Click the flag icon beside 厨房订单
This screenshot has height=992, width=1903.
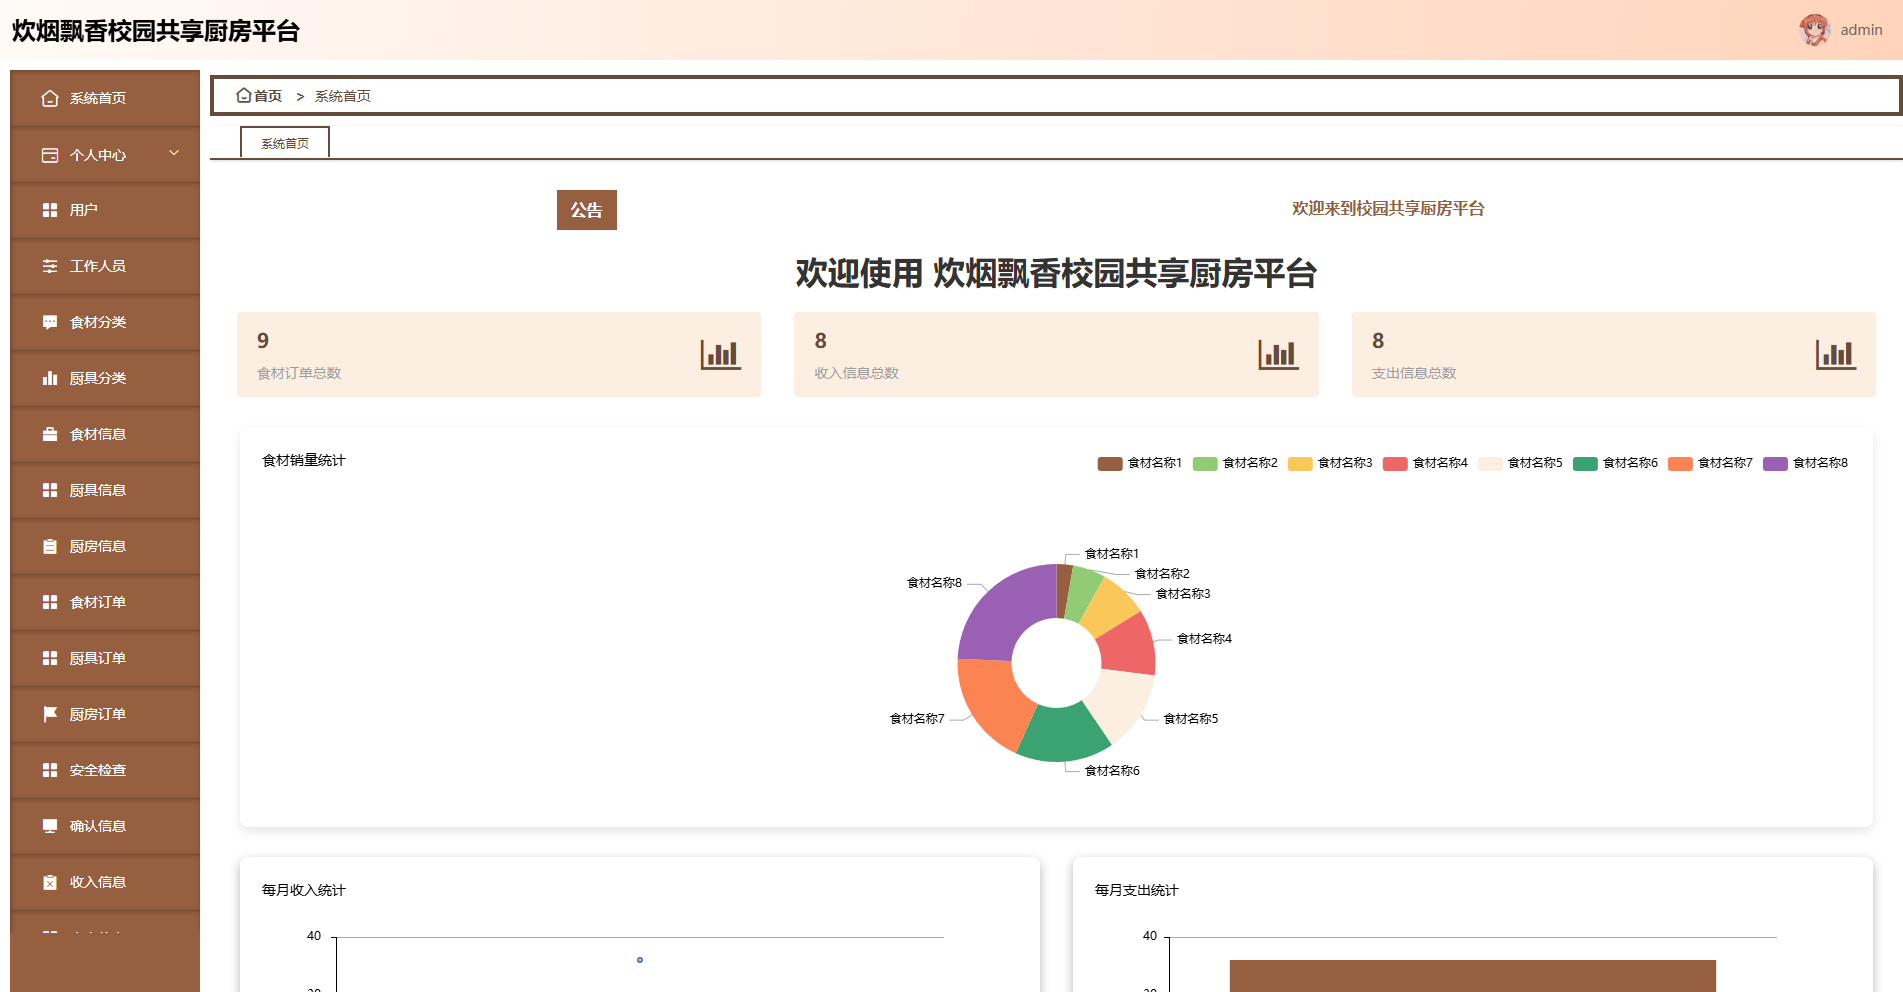(x=50, y=714)
